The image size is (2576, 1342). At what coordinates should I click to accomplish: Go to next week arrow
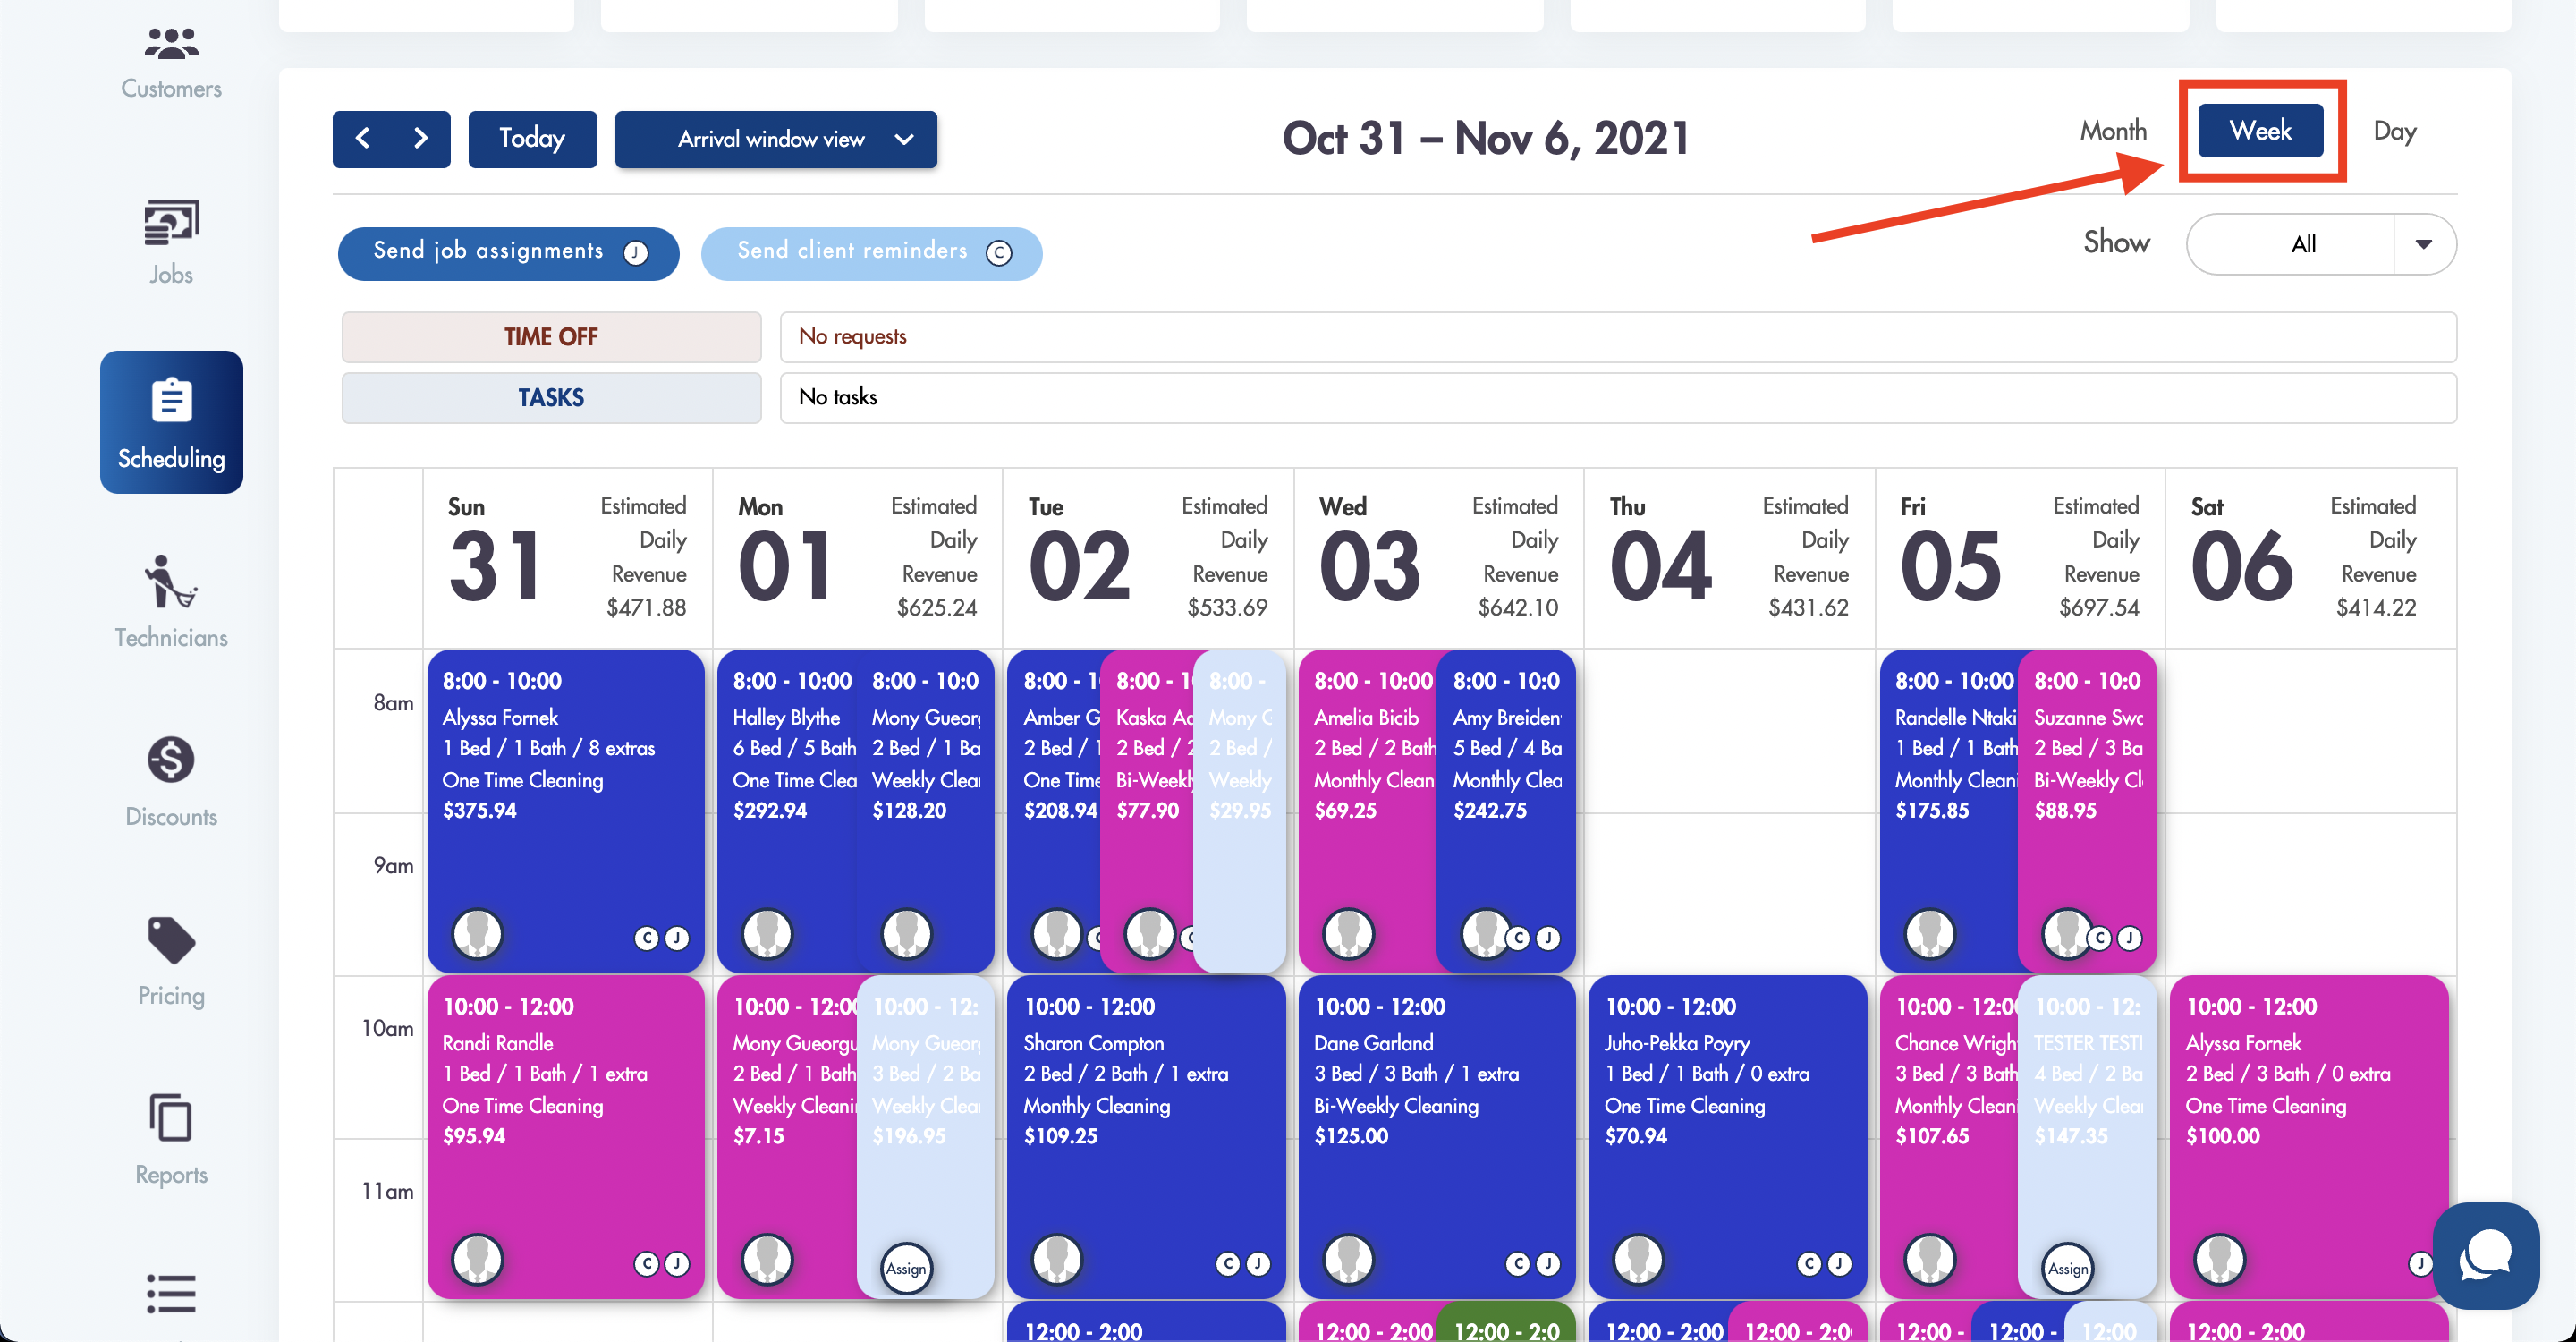(420, 138)
